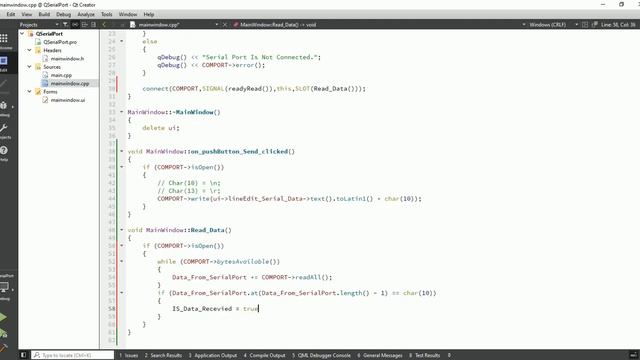Open the Projects view selector dropdown
The height and width of the screenshot is (360, 640).
coord(39,25)
